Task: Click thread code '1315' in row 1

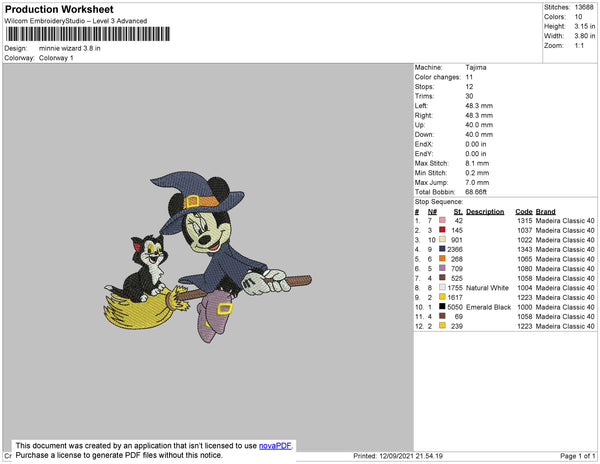Action: (x=525, y=221)
